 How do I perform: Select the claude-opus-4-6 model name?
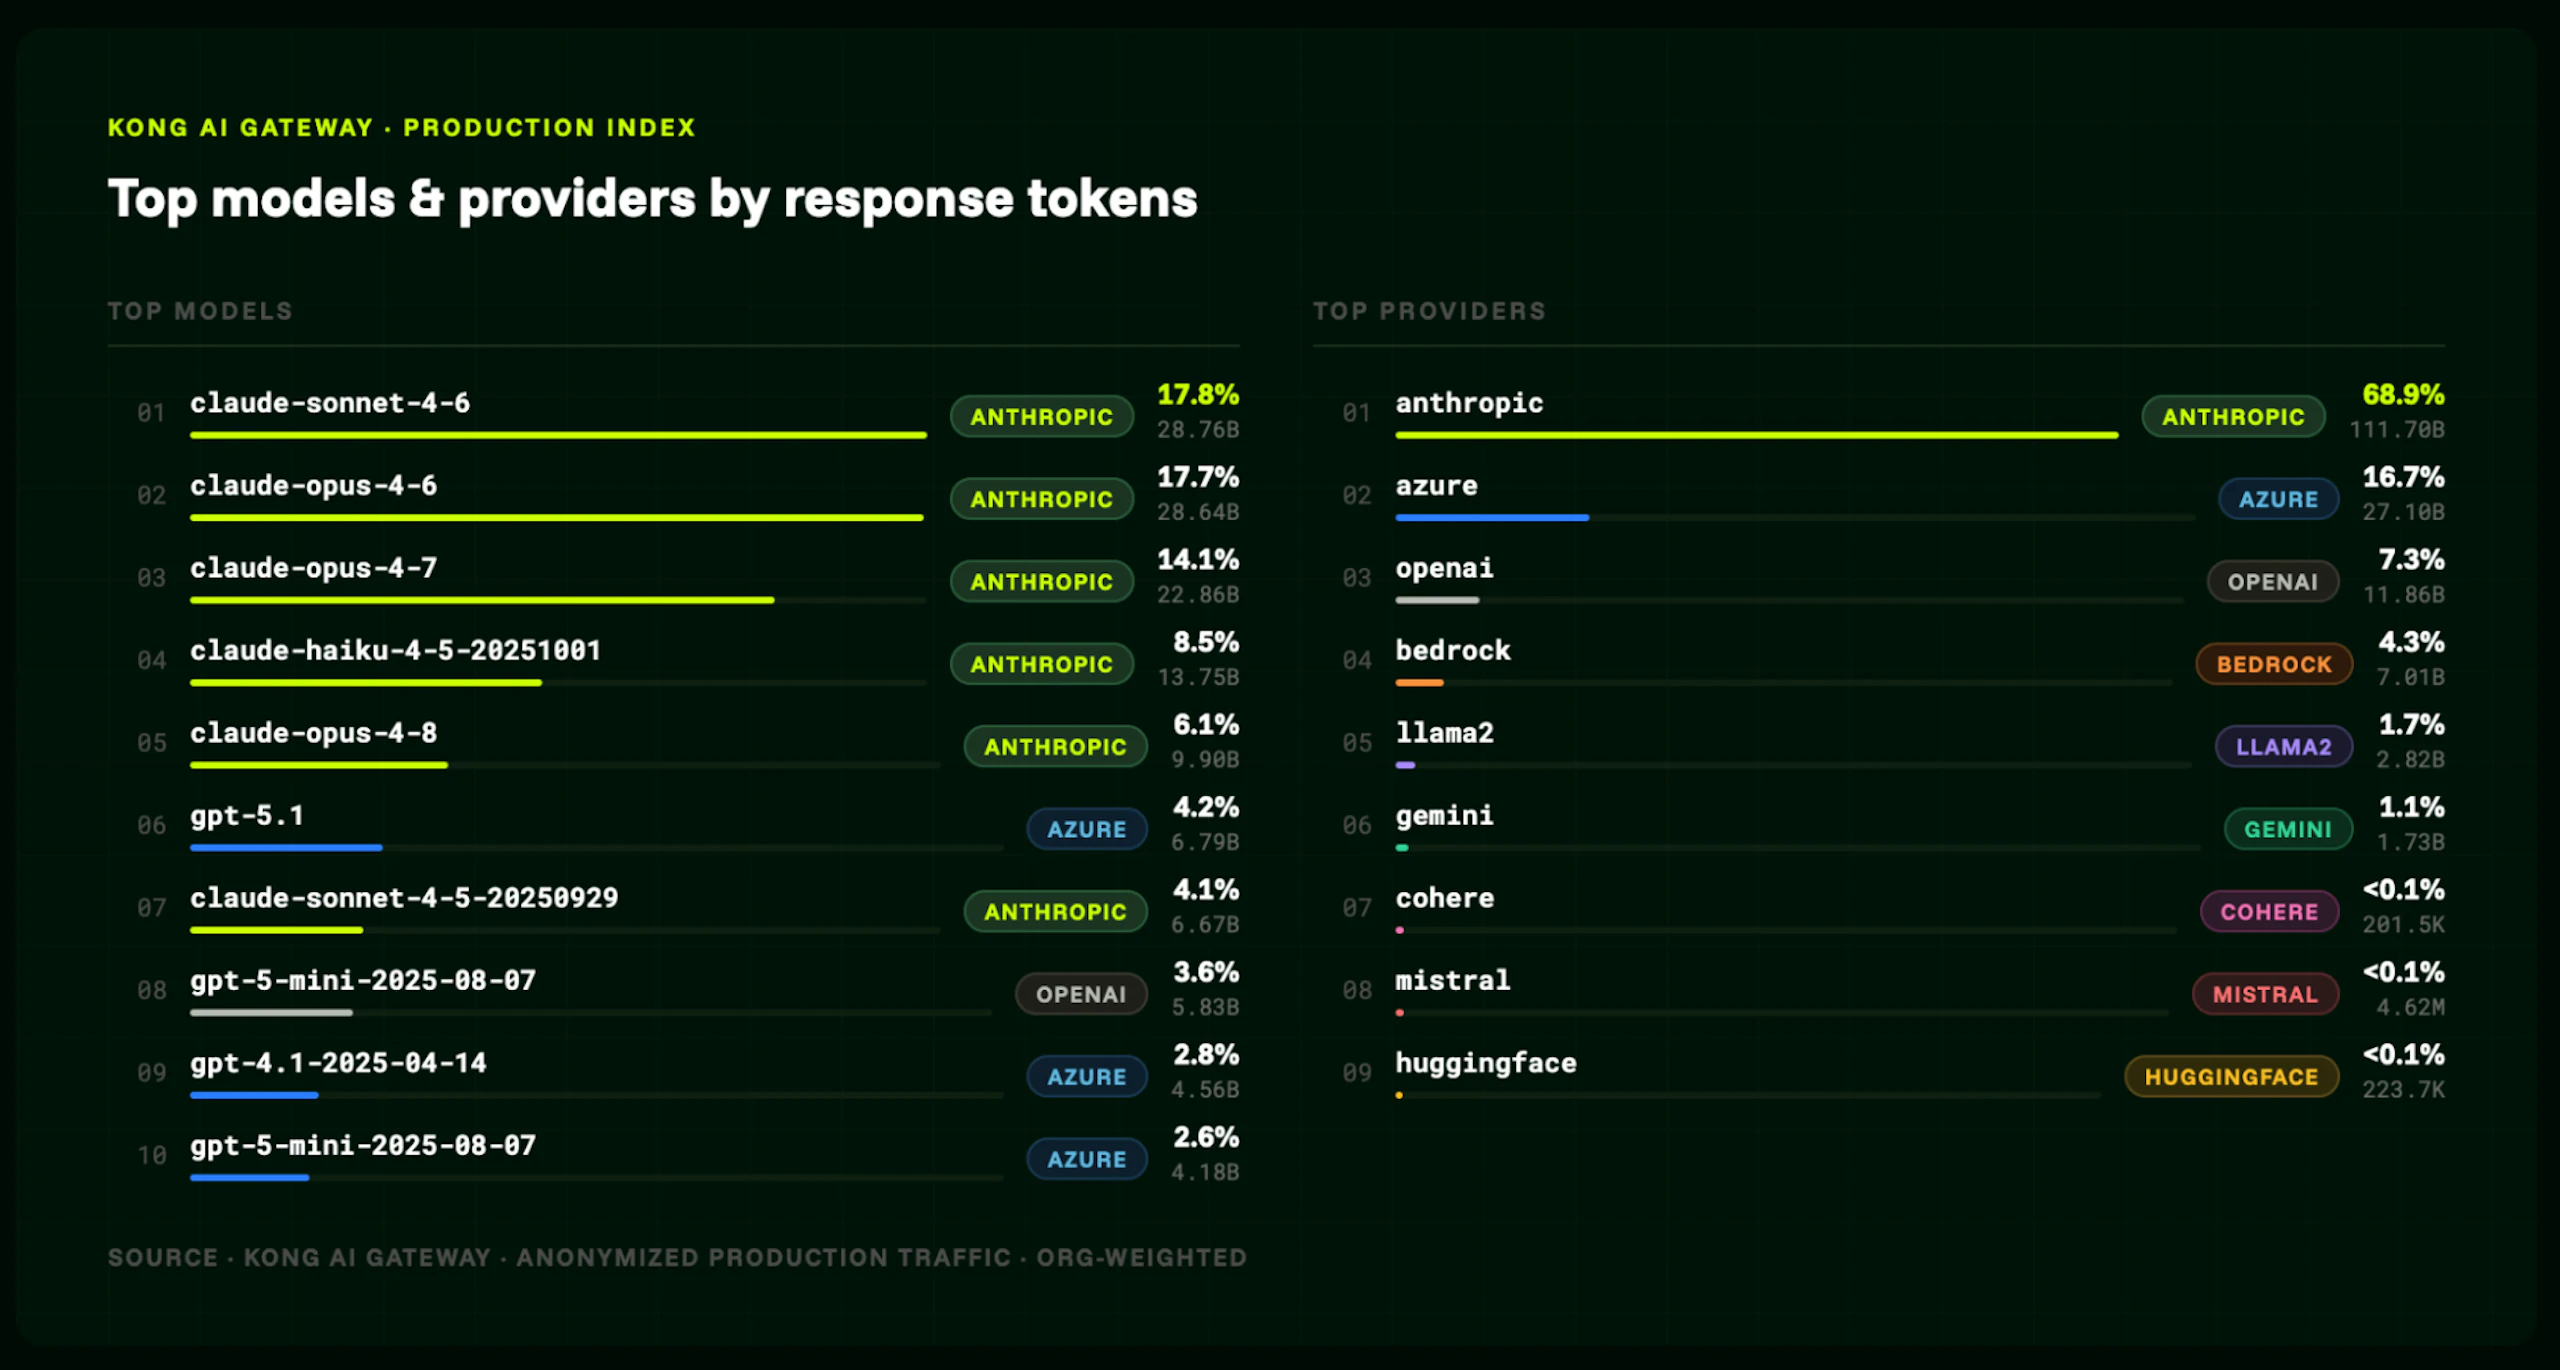point(313,486)
